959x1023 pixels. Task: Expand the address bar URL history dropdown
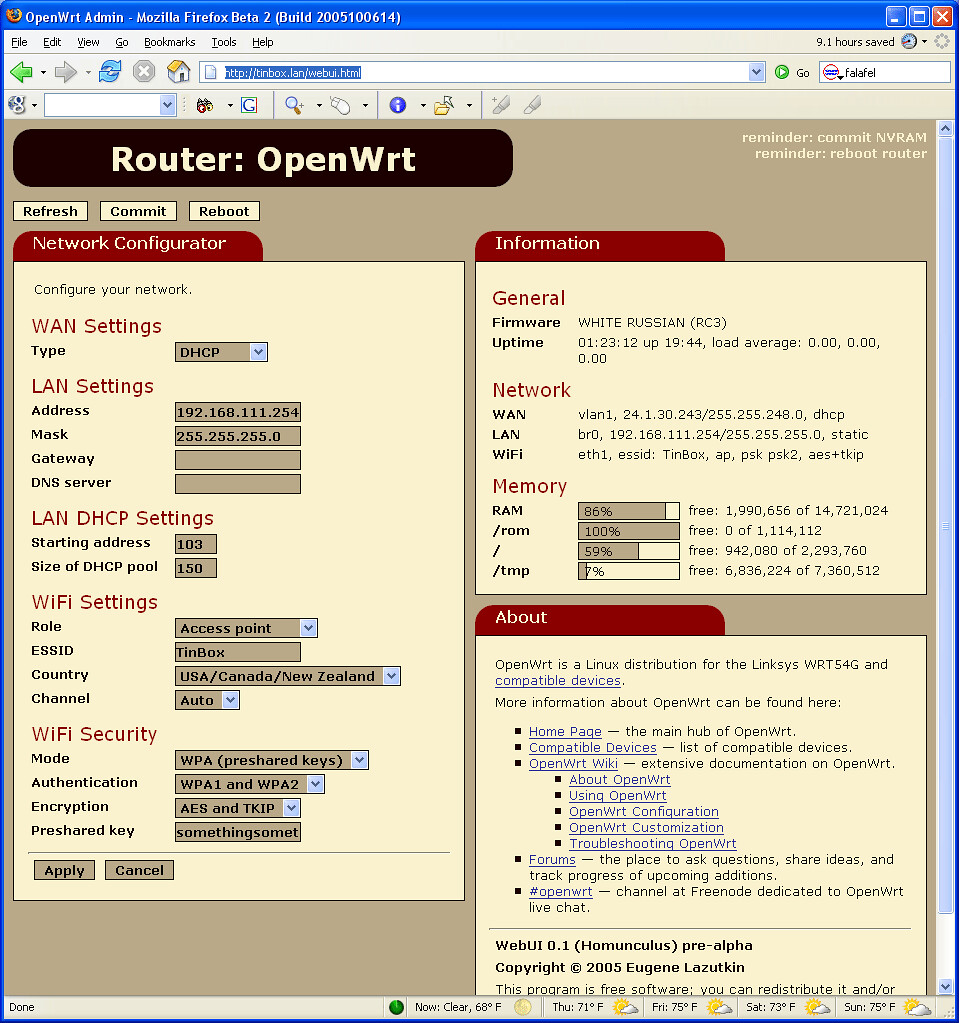coord(756,72)
